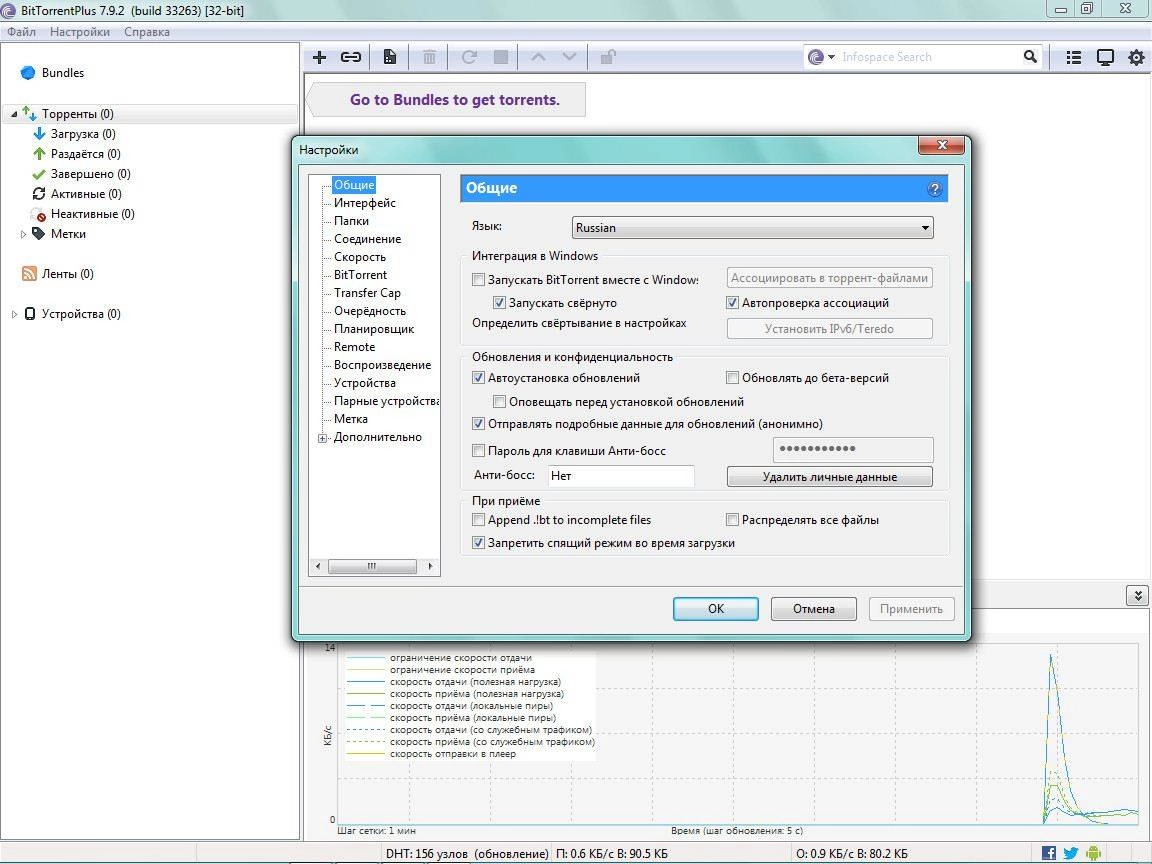Viewport: 1152px width, 864px height.
Task: Click the blue Bundles icon in sidebar
Action: point(28,73)
